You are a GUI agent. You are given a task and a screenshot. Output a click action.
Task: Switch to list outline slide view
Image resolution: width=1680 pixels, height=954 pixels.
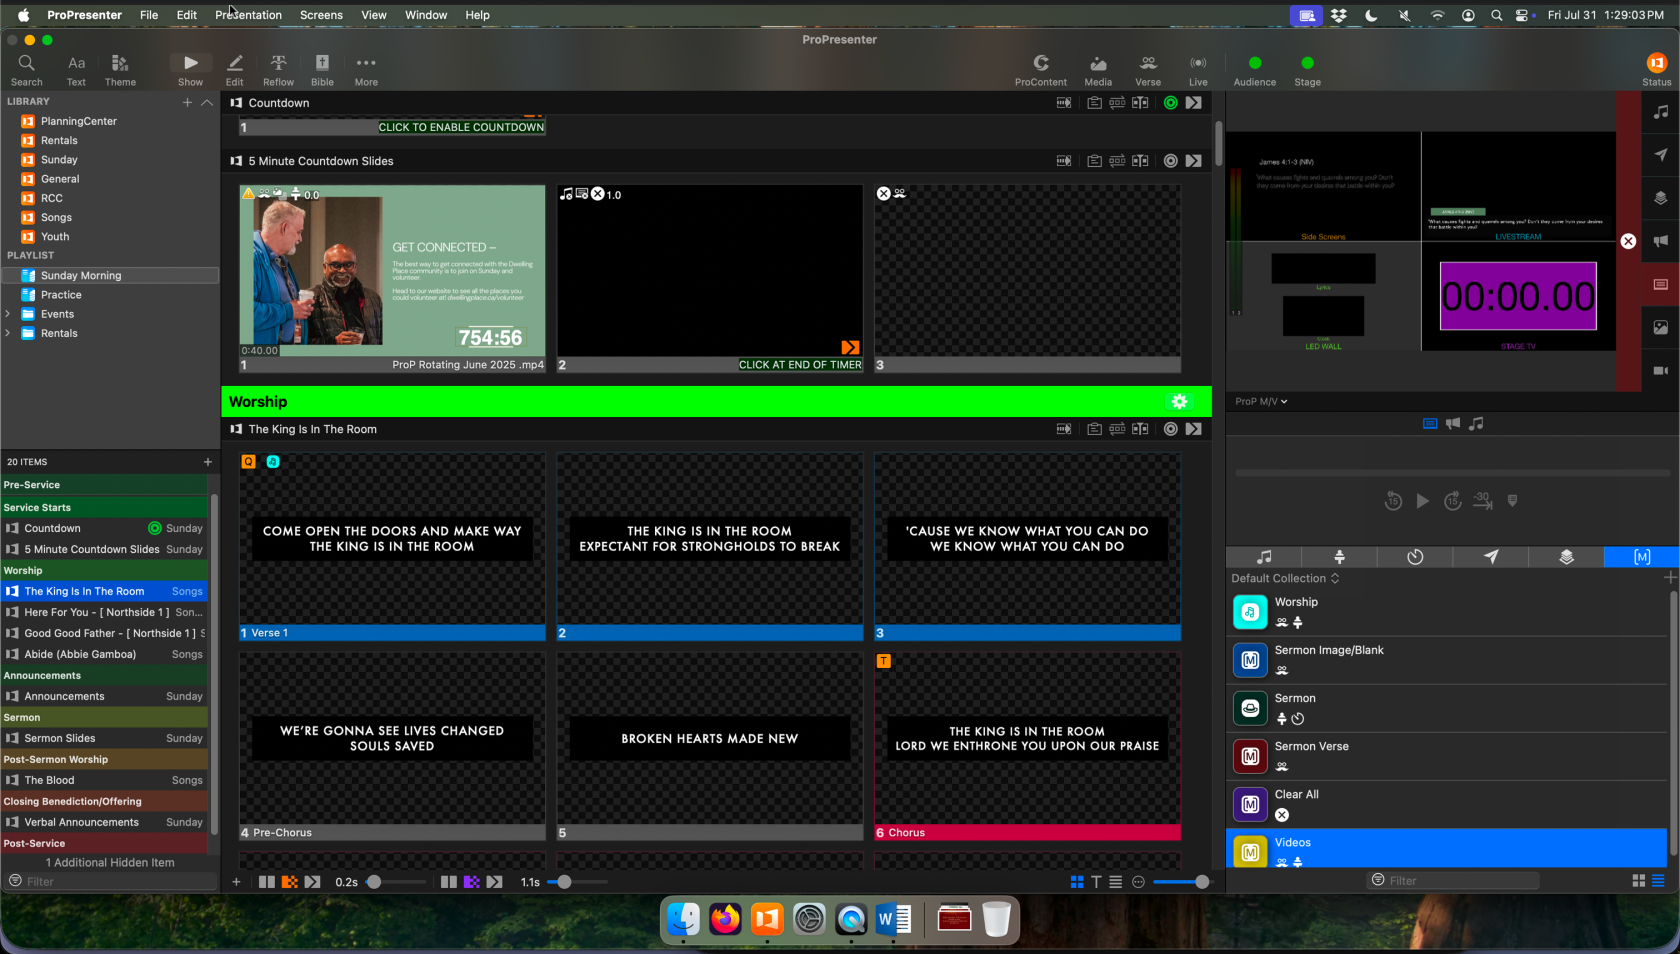coord(1115,882)
